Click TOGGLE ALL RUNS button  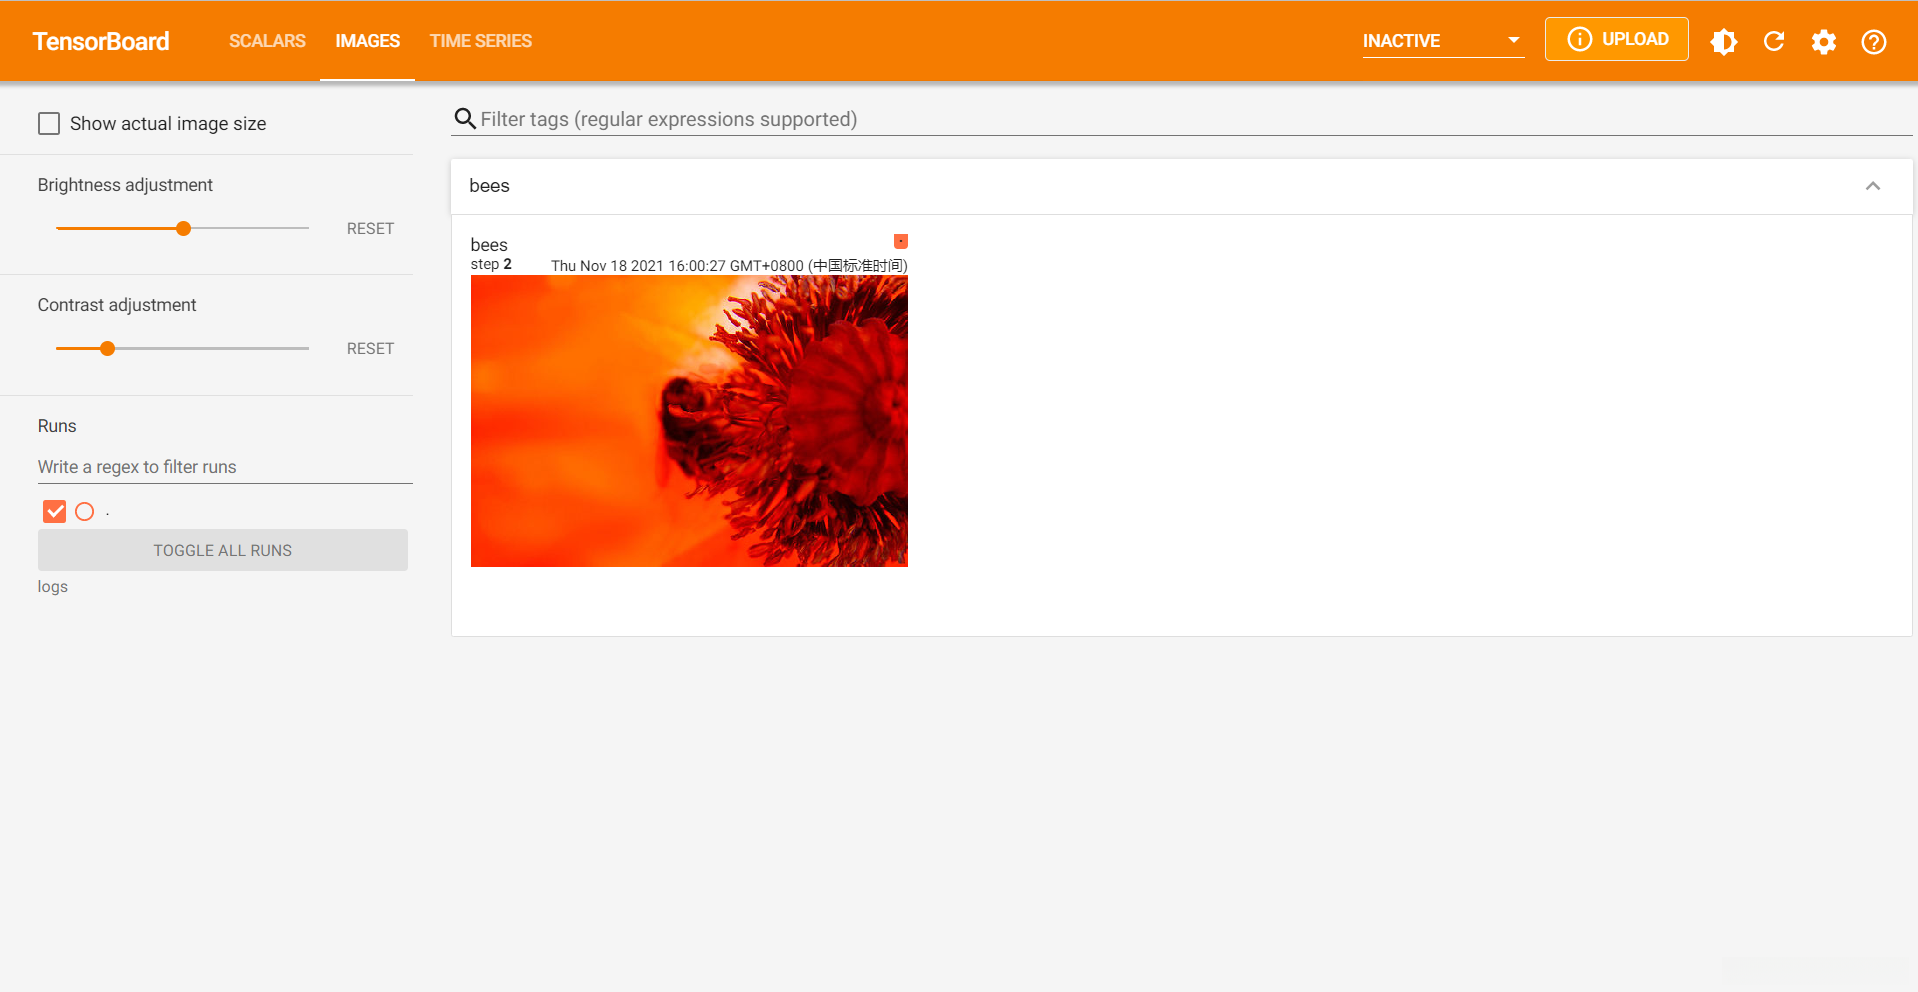tap(223, 550)
